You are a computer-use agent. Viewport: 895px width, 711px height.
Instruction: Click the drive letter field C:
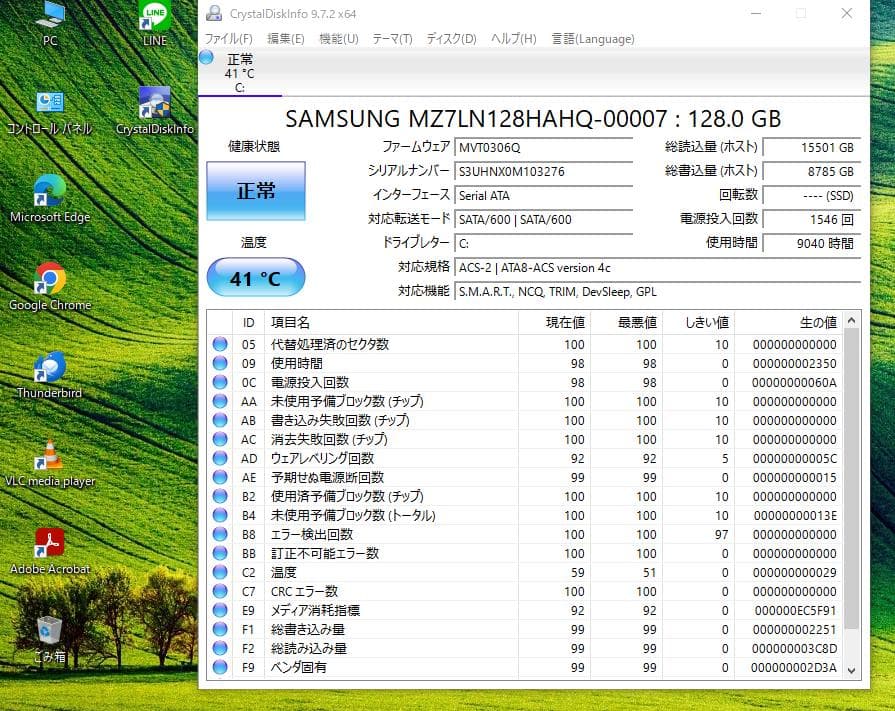tap(543, 244)
